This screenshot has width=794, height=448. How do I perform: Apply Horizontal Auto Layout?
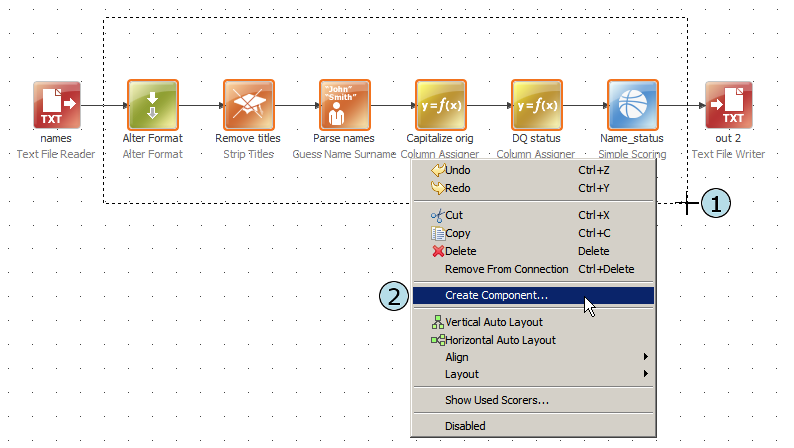[x=500, y=340]
